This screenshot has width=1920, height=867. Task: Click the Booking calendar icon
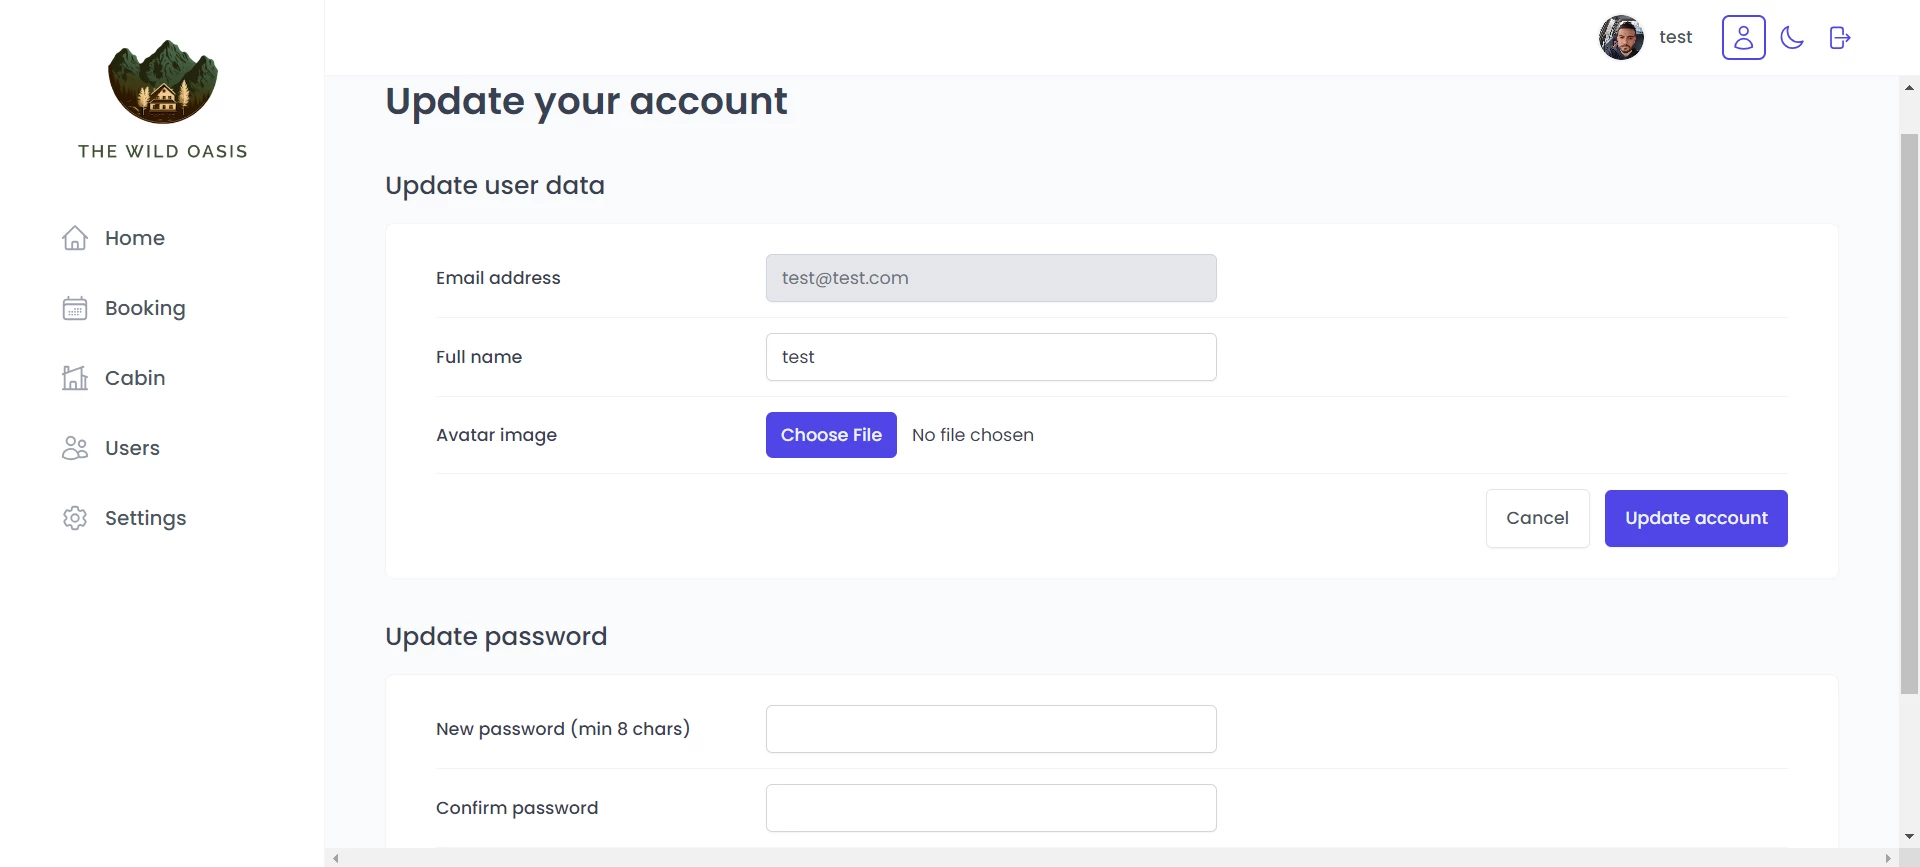75,308
